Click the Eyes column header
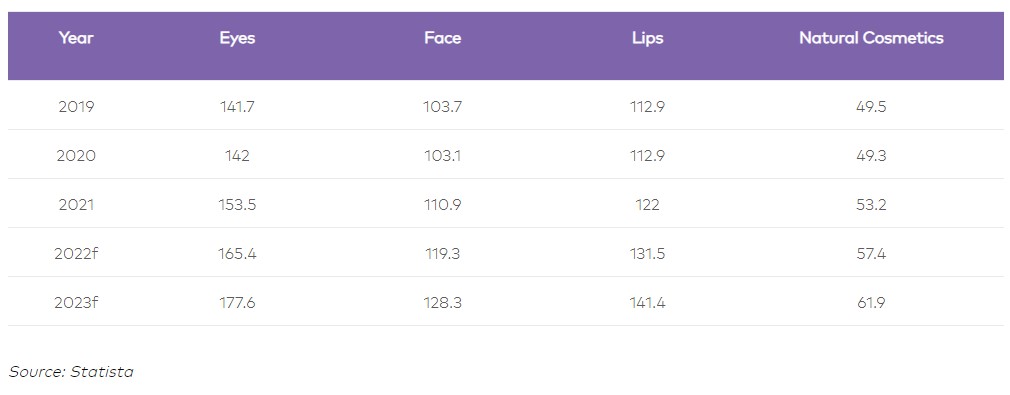 pyautogui.click(x=237, y=38)
